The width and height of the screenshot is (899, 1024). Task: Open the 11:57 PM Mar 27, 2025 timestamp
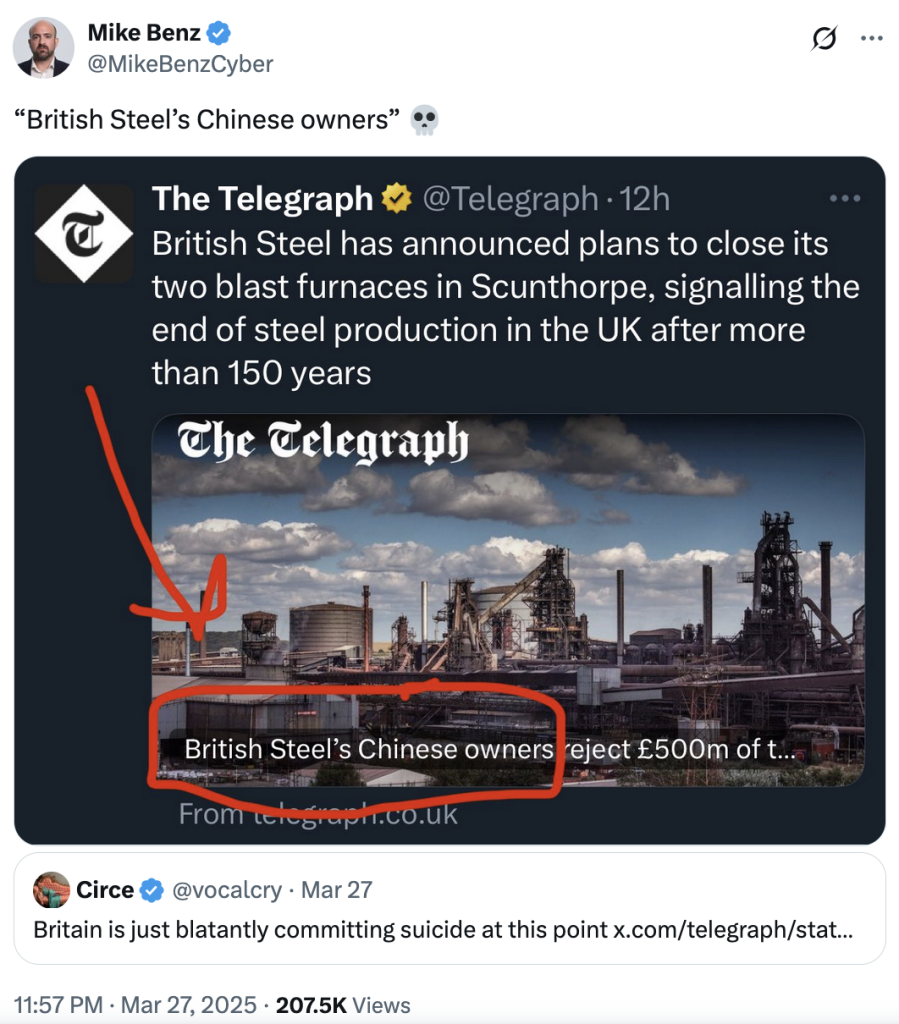coord(135,1004)
